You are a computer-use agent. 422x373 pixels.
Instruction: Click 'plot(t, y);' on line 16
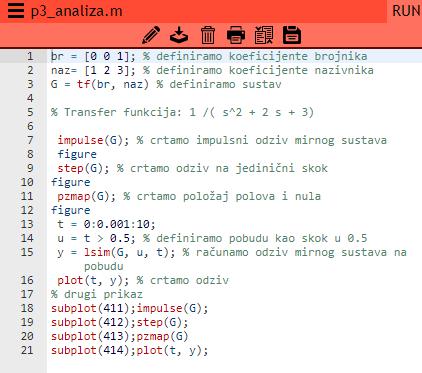coord(93,280)
